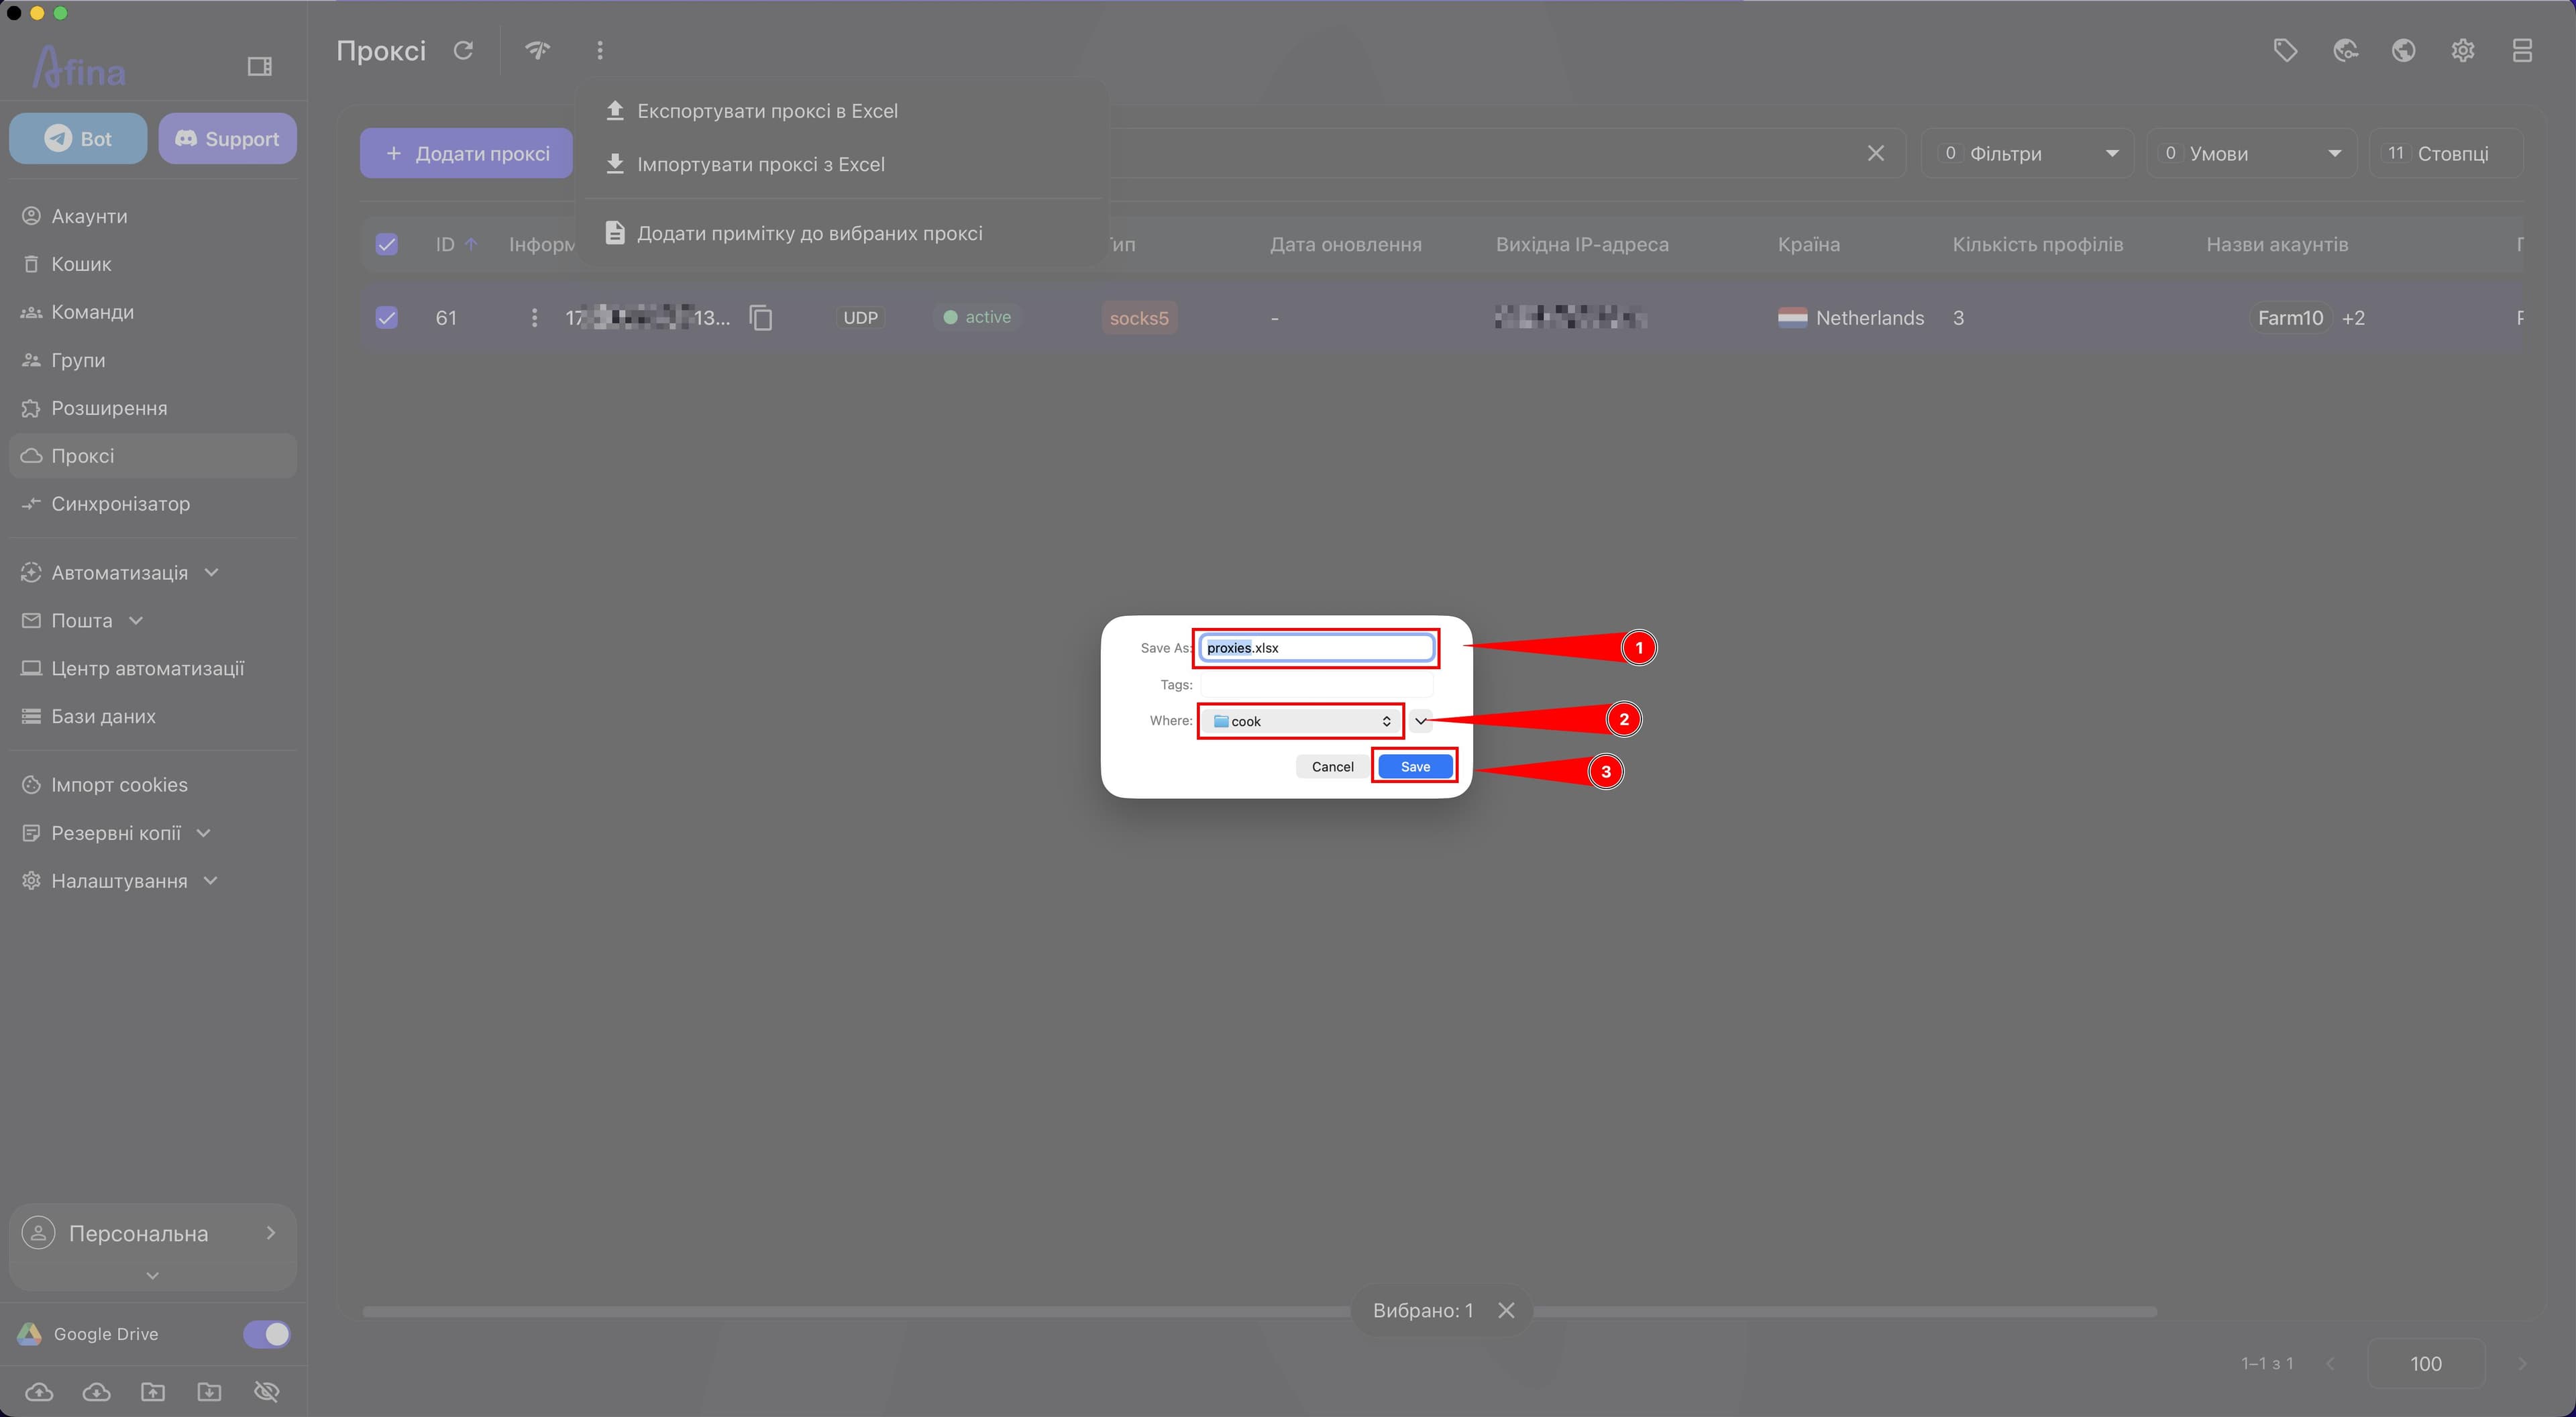Open Розширення in the sidebar
This screenshot has height=1417, width=2576.
coord(153,408)
